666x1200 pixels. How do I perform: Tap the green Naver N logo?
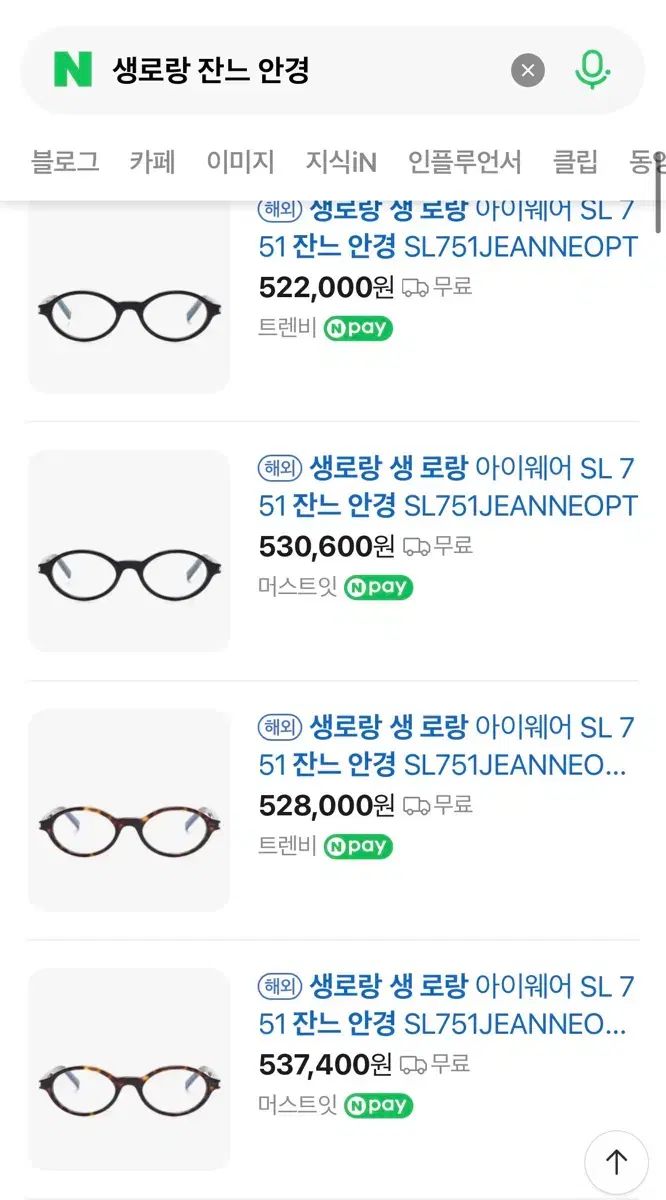72,70
